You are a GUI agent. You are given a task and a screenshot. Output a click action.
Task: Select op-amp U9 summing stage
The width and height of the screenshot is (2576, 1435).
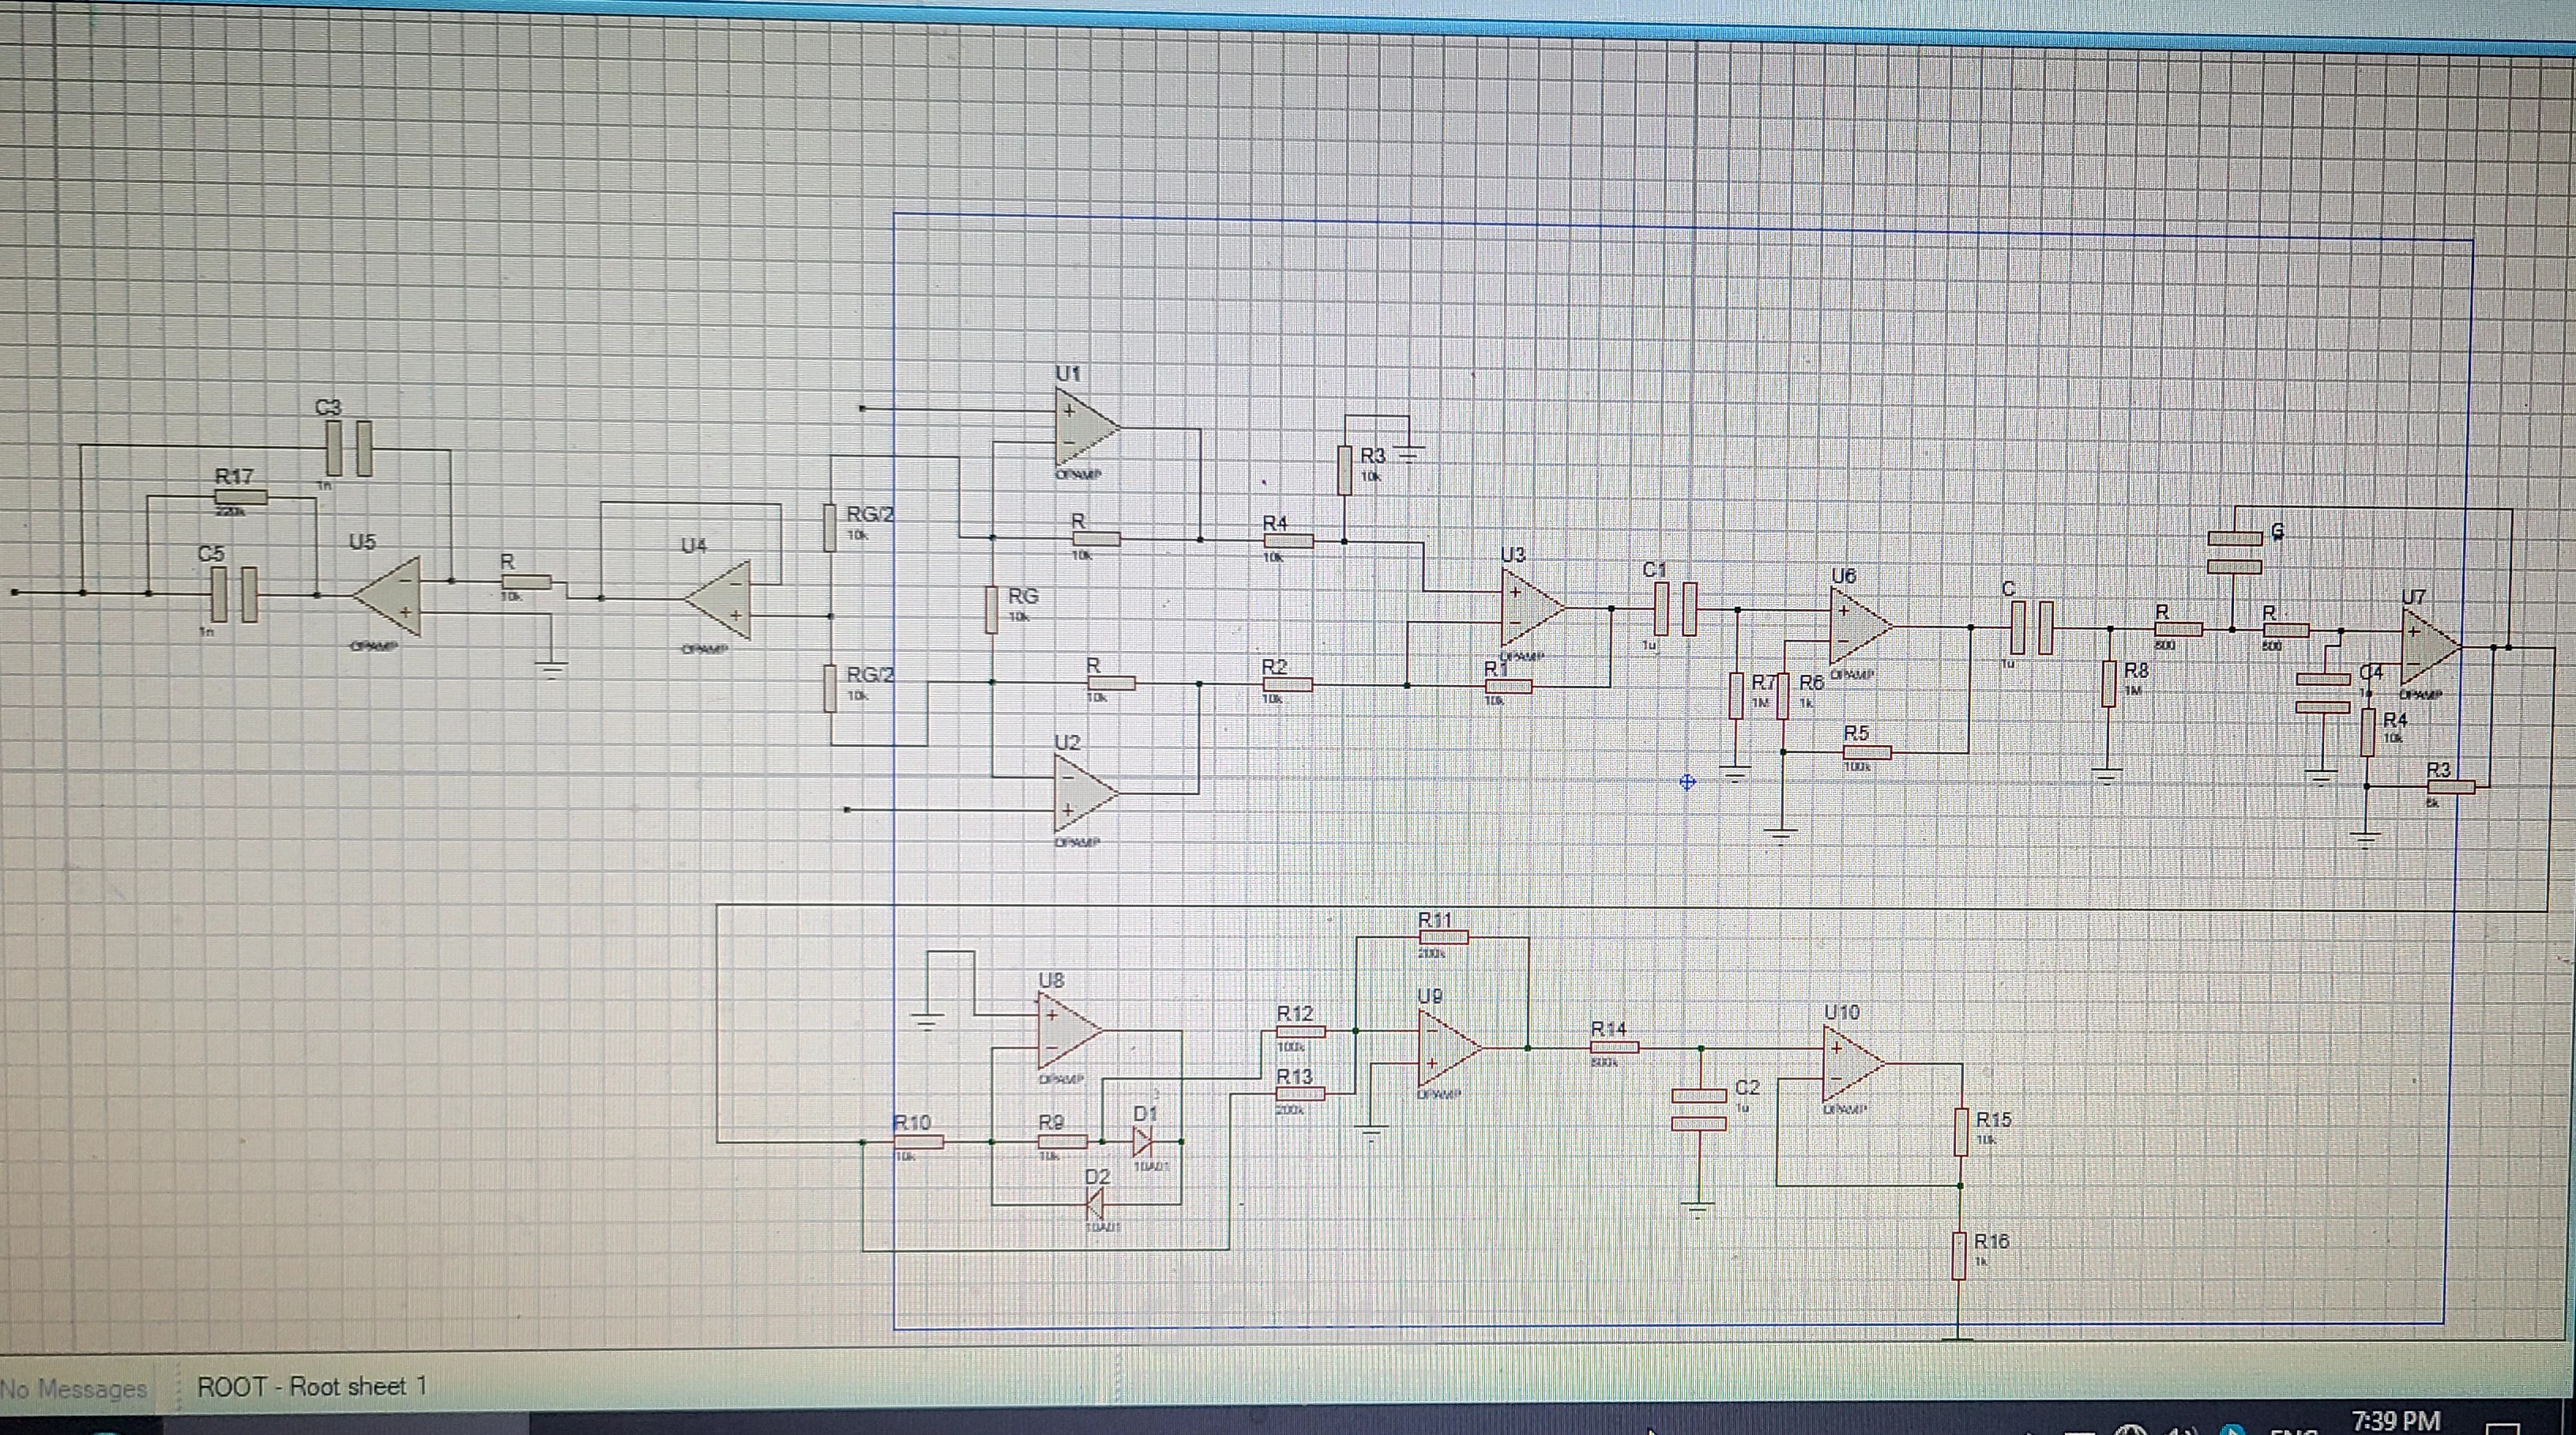pyautogui.click(x=1450, y=1047)
